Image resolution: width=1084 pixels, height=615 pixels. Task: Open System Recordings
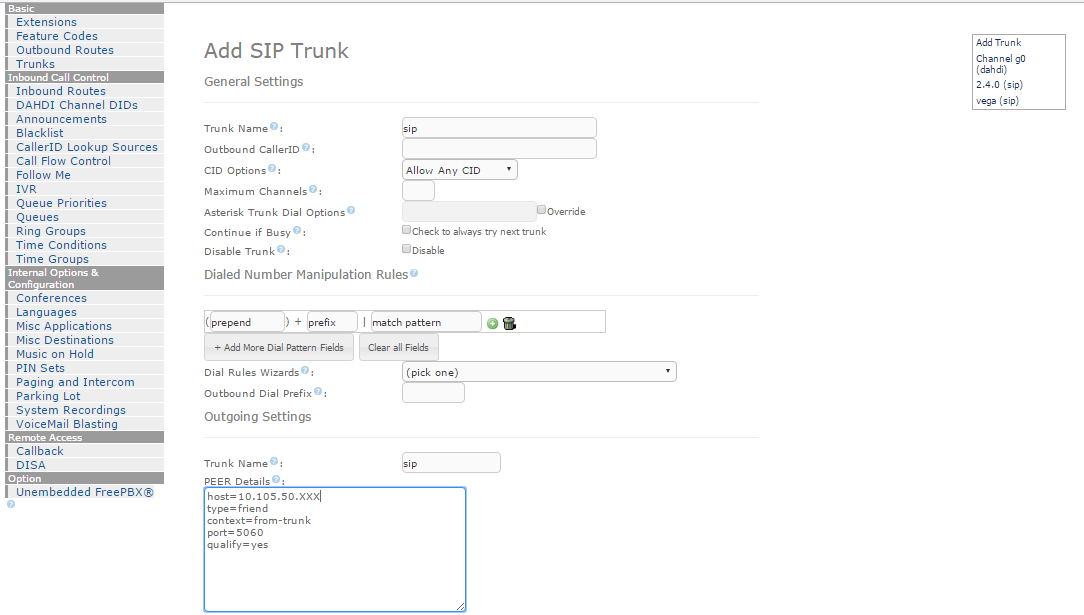coord(71,410)
